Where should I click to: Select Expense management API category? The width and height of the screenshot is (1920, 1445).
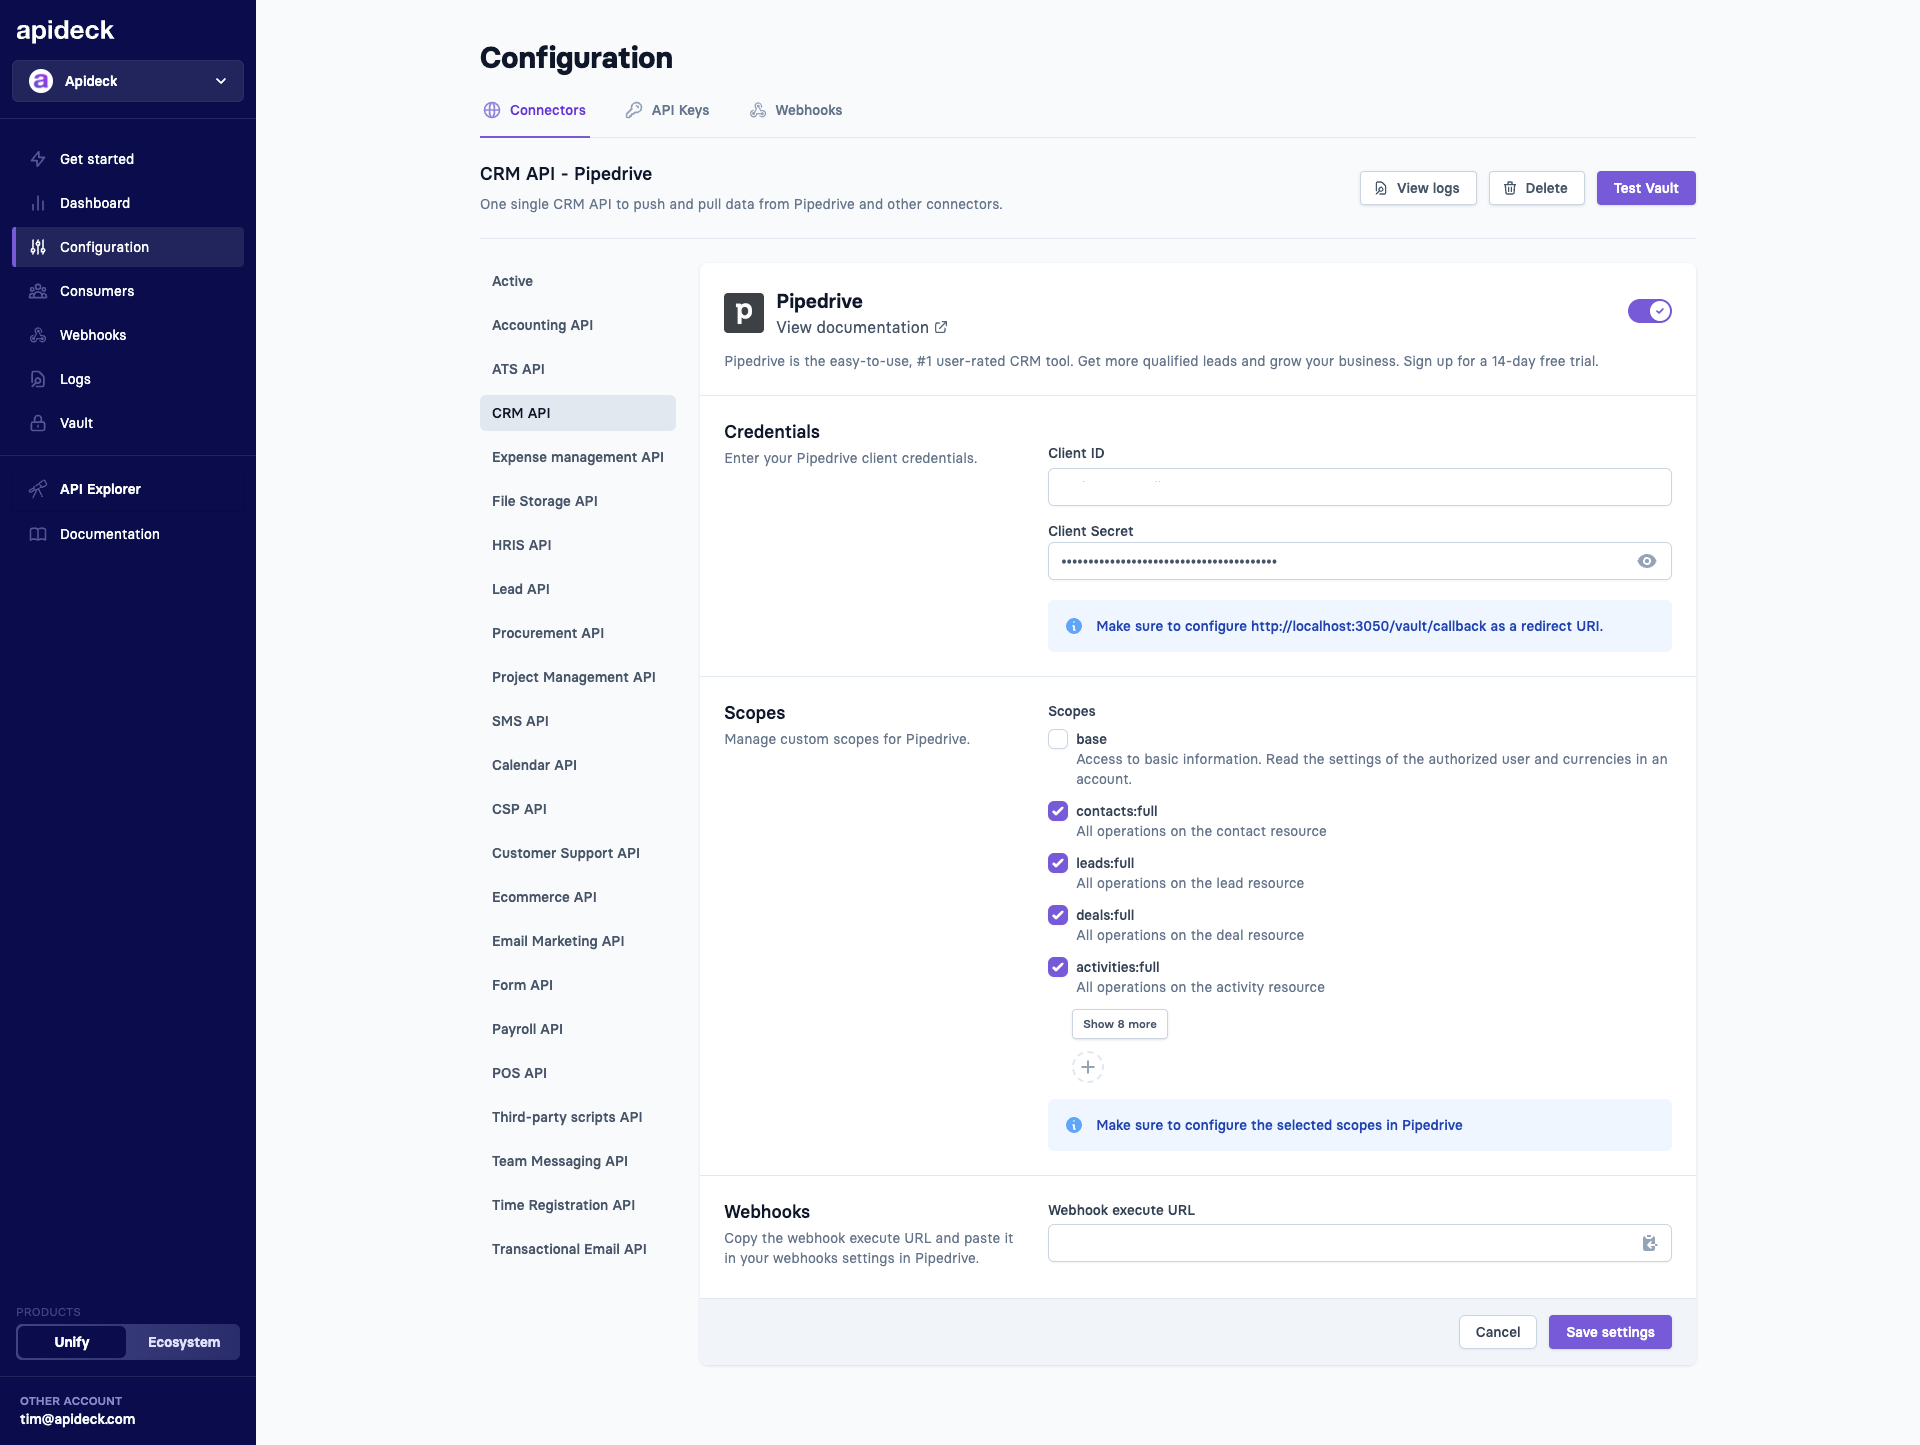tap(578, 457)
